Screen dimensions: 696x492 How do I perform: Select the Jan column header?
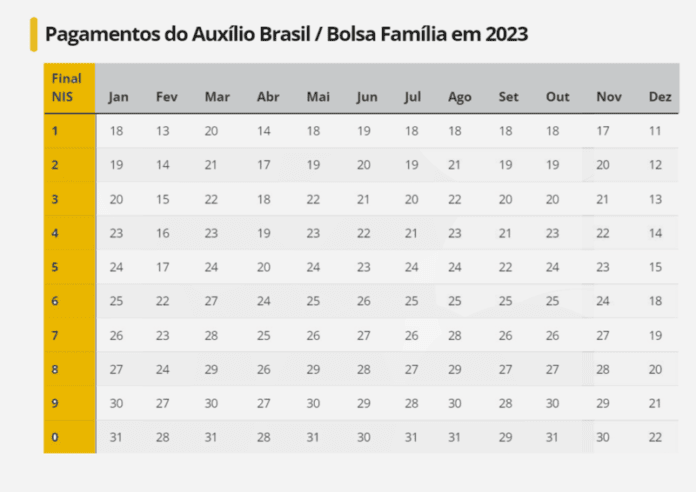118,97
